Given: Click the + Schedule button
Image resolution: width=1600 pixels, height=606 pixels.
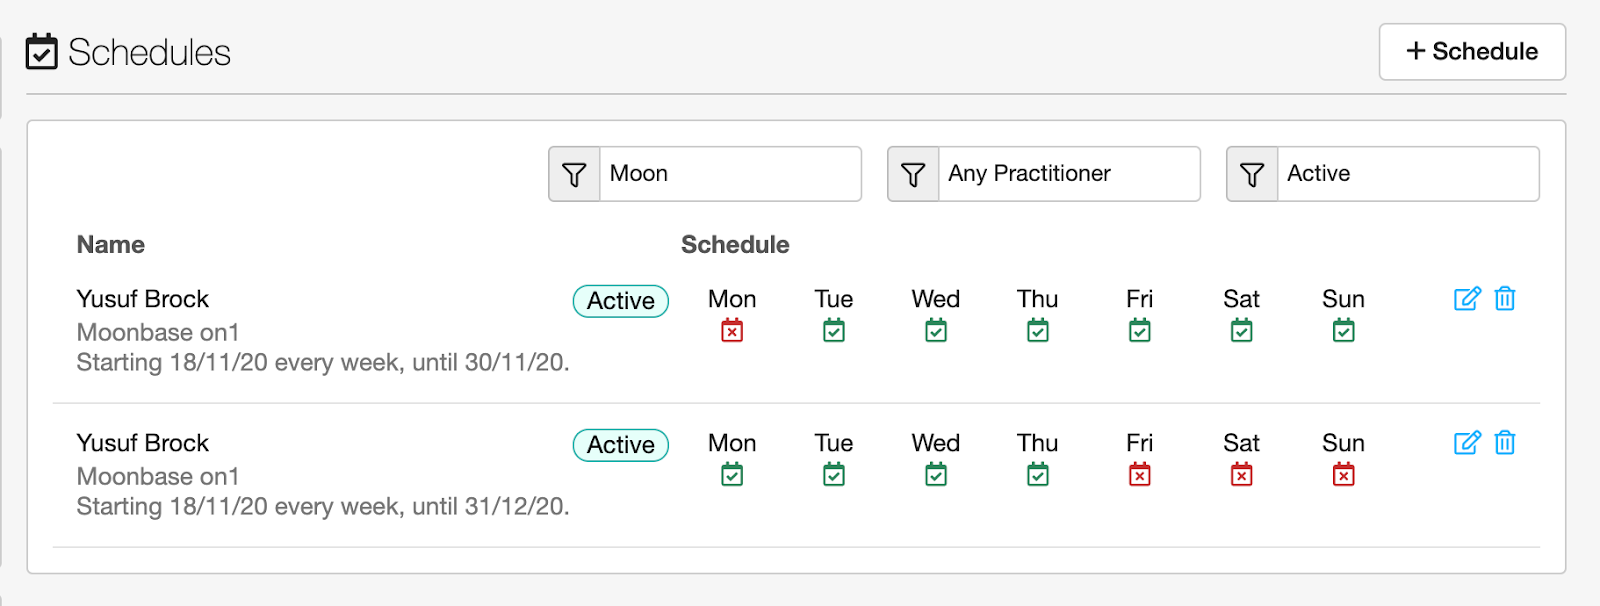Looking at the screenshot, I should (x=1472, y=52).
